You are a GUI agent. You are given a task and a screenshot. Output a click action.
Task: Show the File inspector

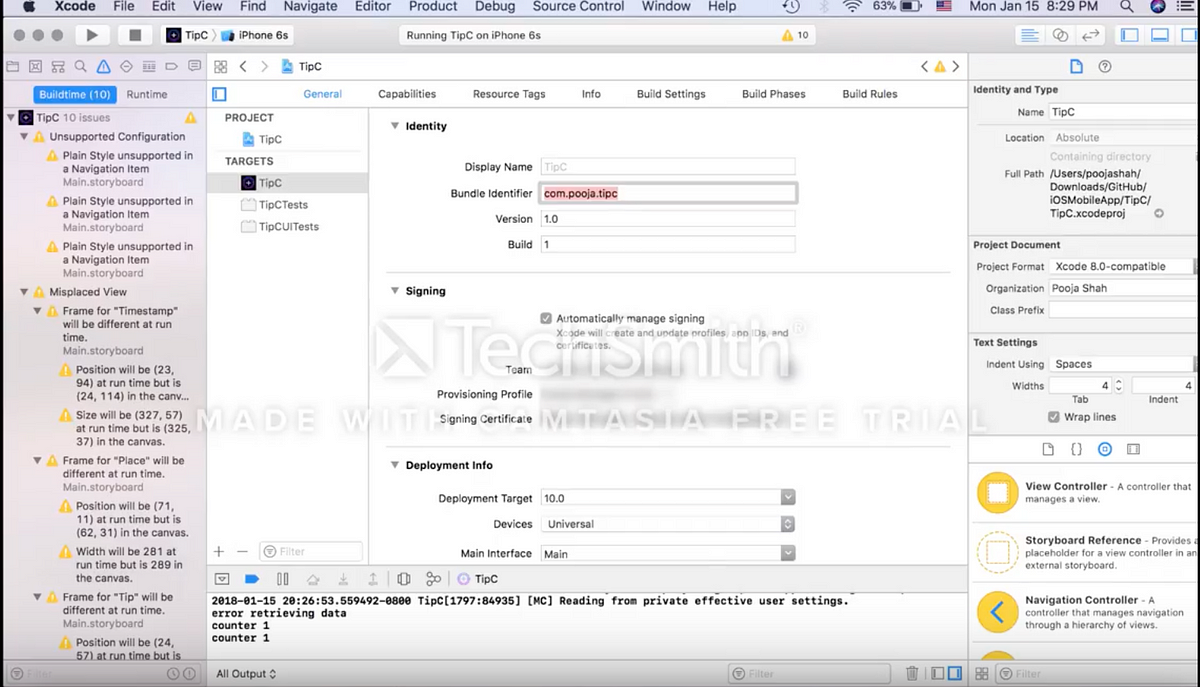tap(1076, 67)
